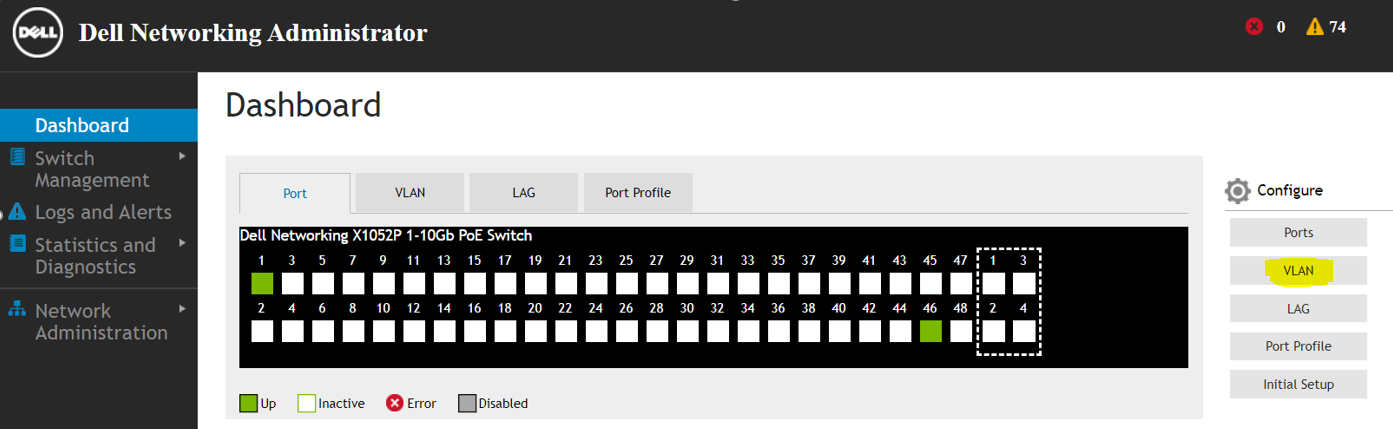Select port 24 on the switch diagram
Viewport: 1393px width, 429px height.
click(596, 331)
